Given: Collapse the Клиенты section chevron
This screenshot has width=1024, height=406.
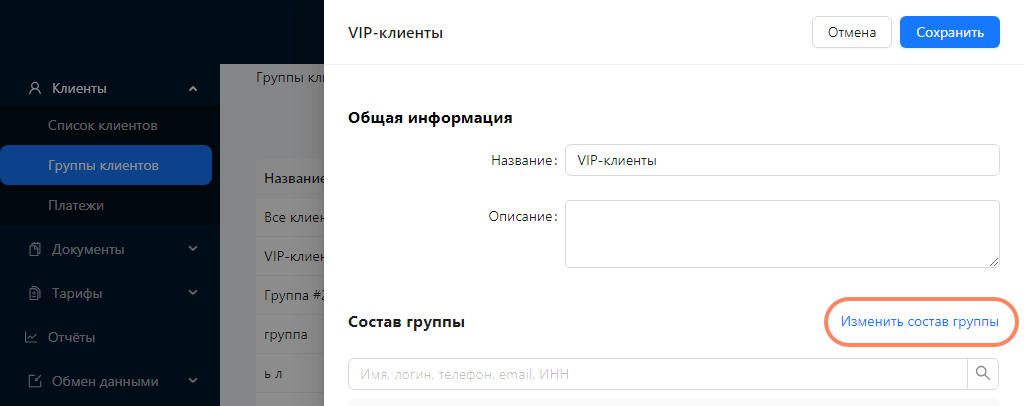Looking at the screenshot, I should (193, 88).
